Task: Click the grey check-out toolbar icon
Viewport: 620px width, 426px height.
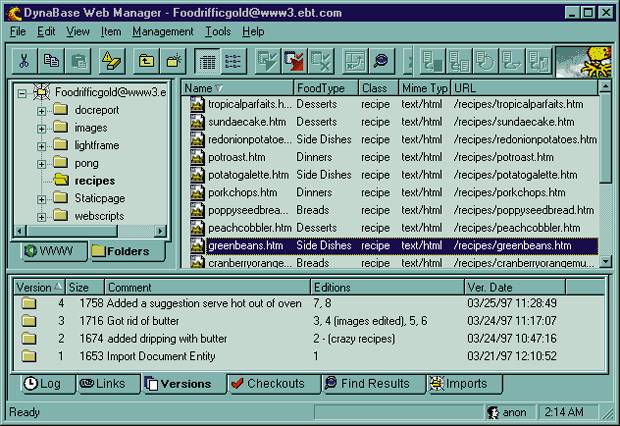Action: coord(267,61)
